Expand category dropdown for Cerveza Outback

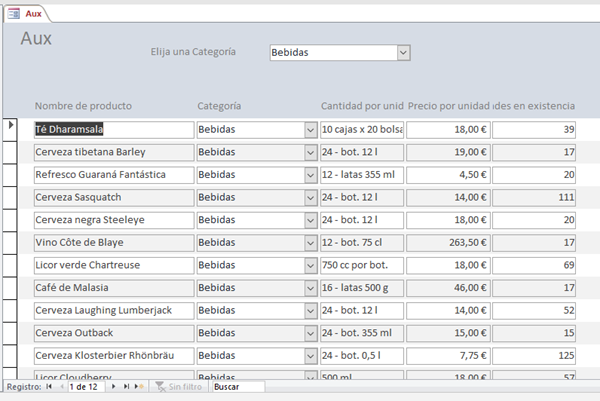(310, 333)
